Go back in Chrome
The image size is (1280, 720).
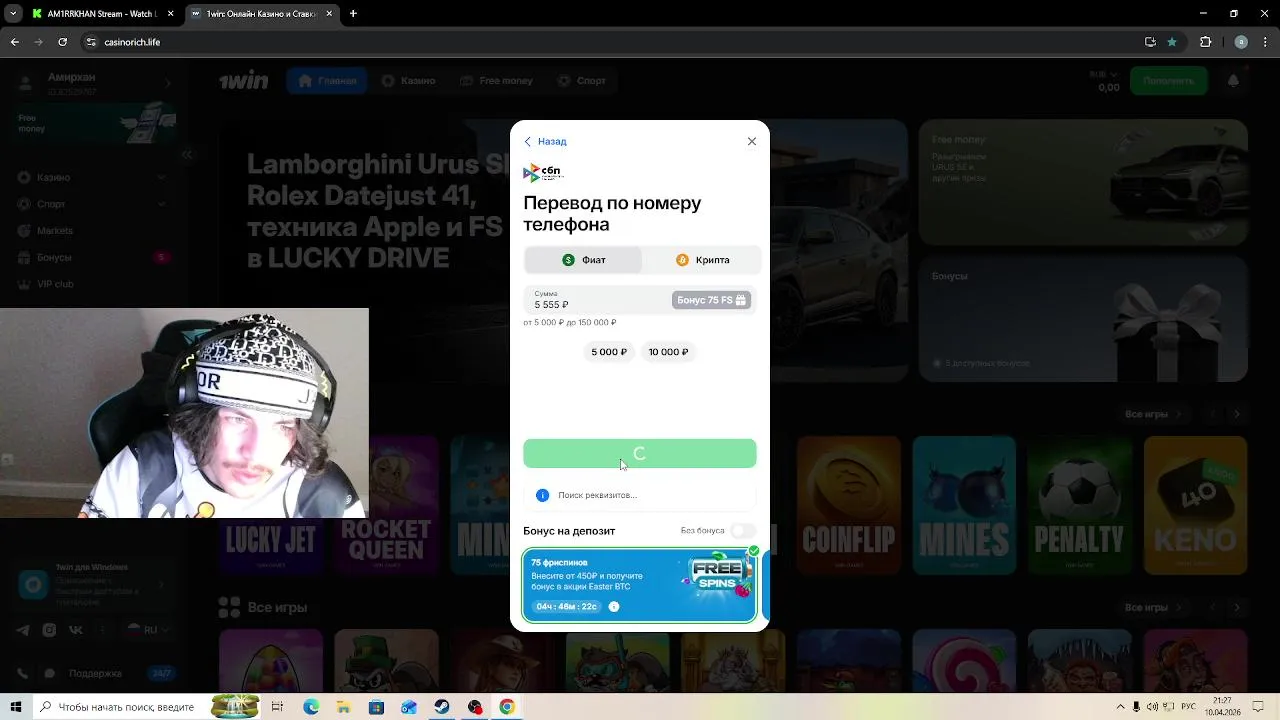point(14,42)
